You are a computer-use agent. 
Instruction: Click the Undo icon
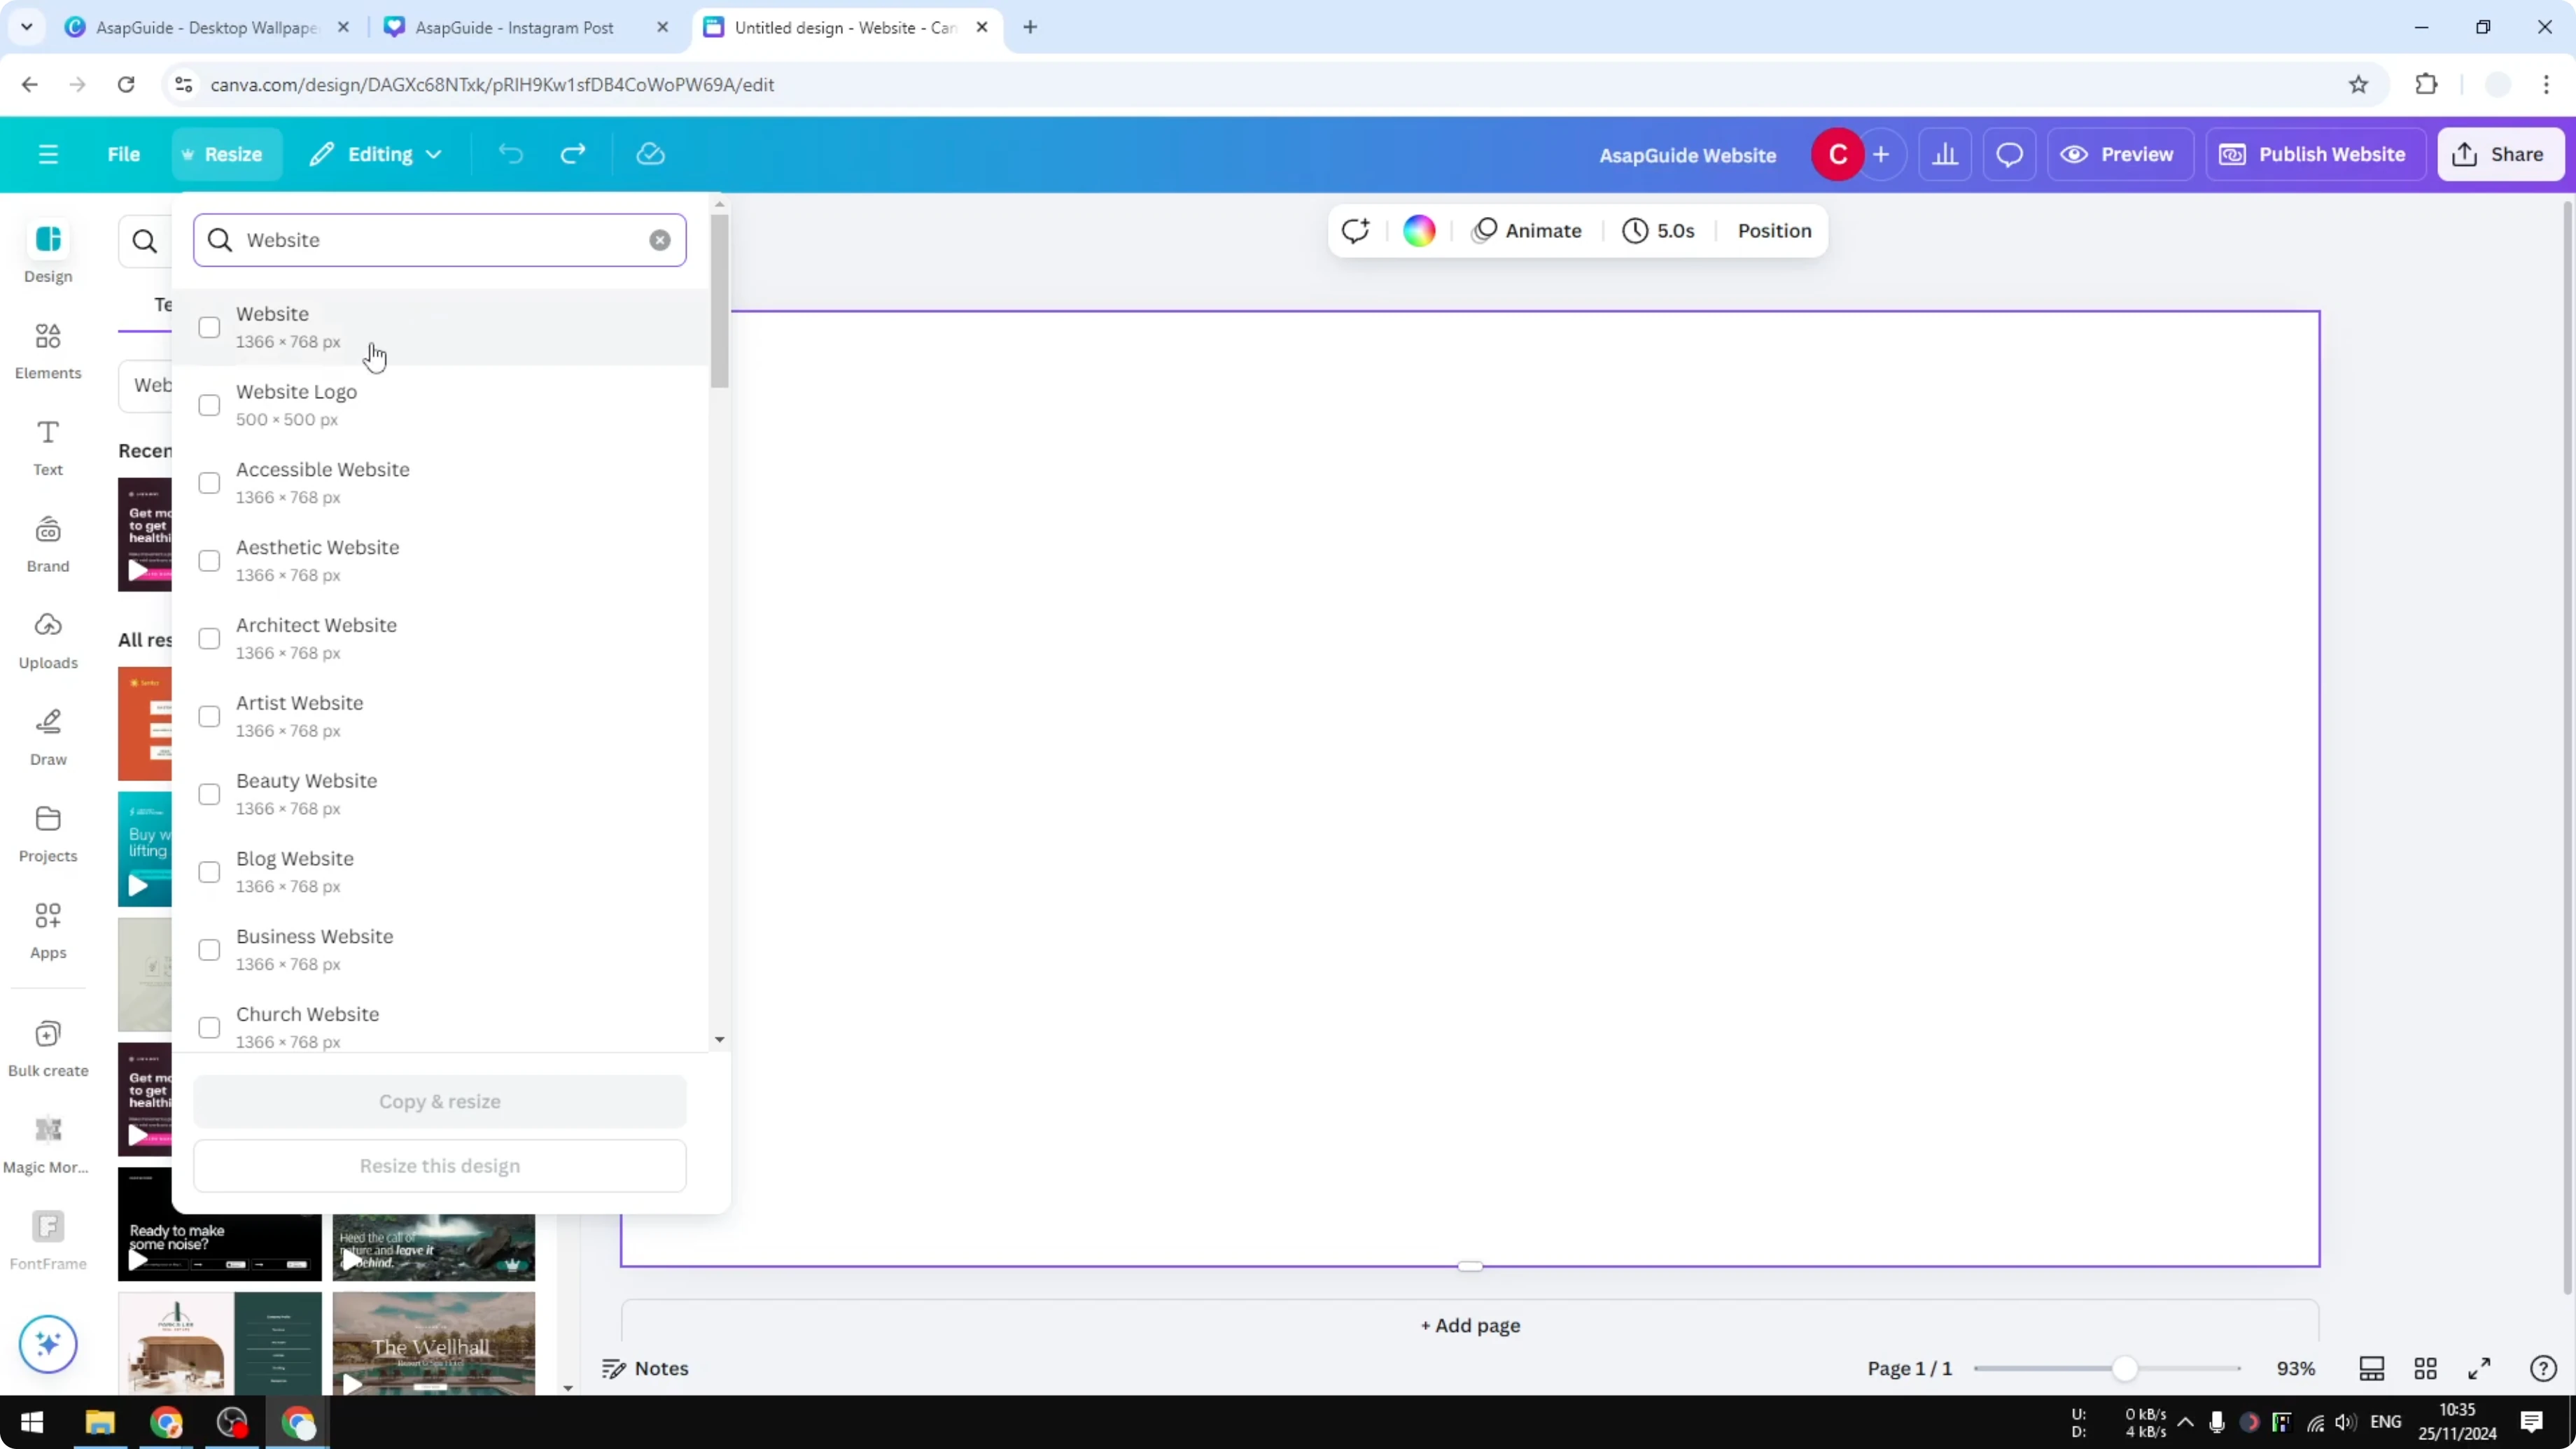510,153
